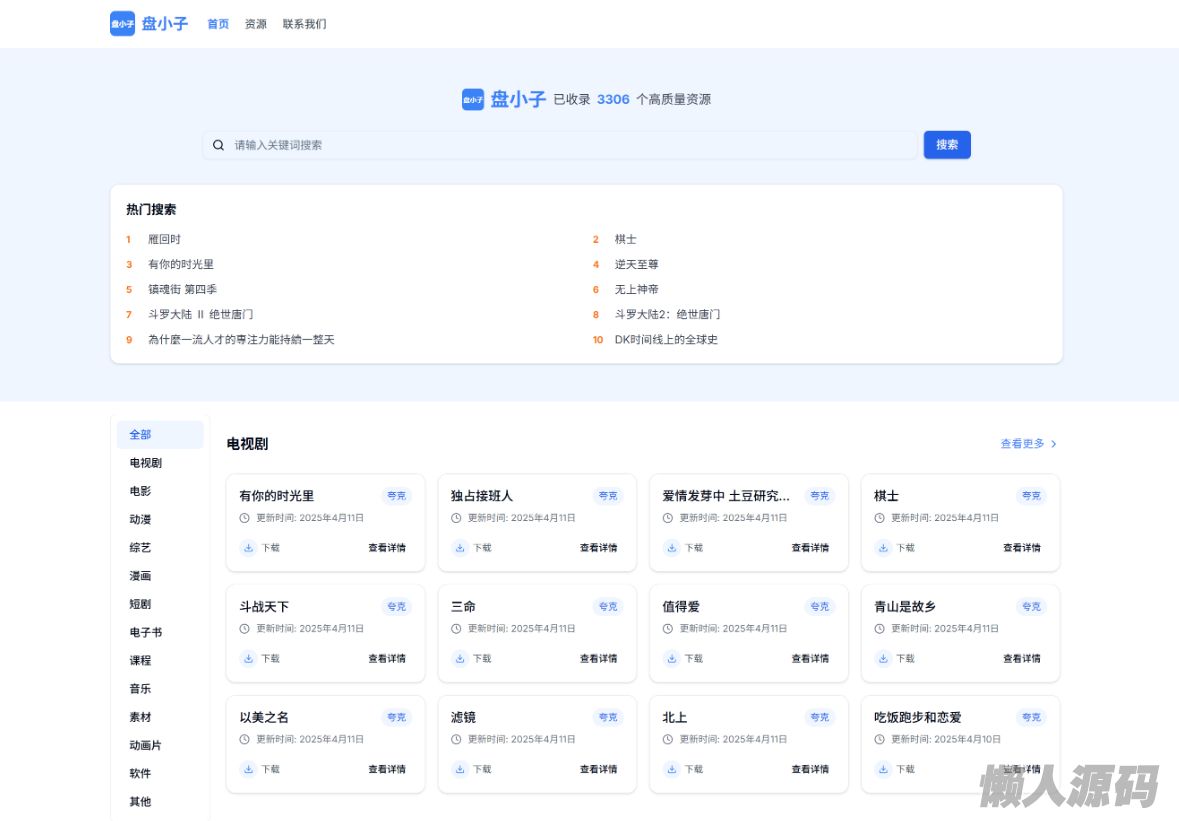The image size is (1179, 821).
Task: Click hot search 镇魂街 第四季
Action: click(183, 289)
